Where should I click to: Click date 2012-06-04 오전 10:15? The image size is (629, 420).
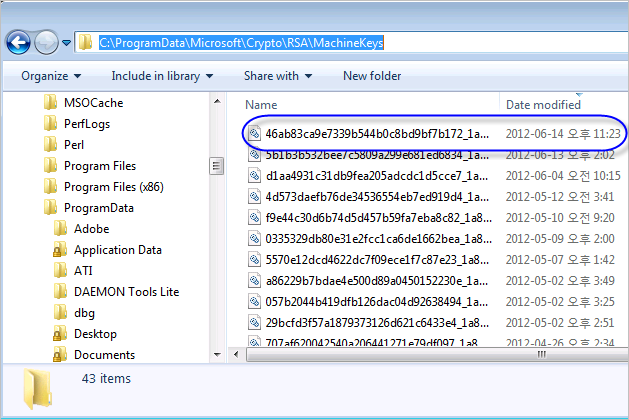pyautogui.click(x=563, y=176)
